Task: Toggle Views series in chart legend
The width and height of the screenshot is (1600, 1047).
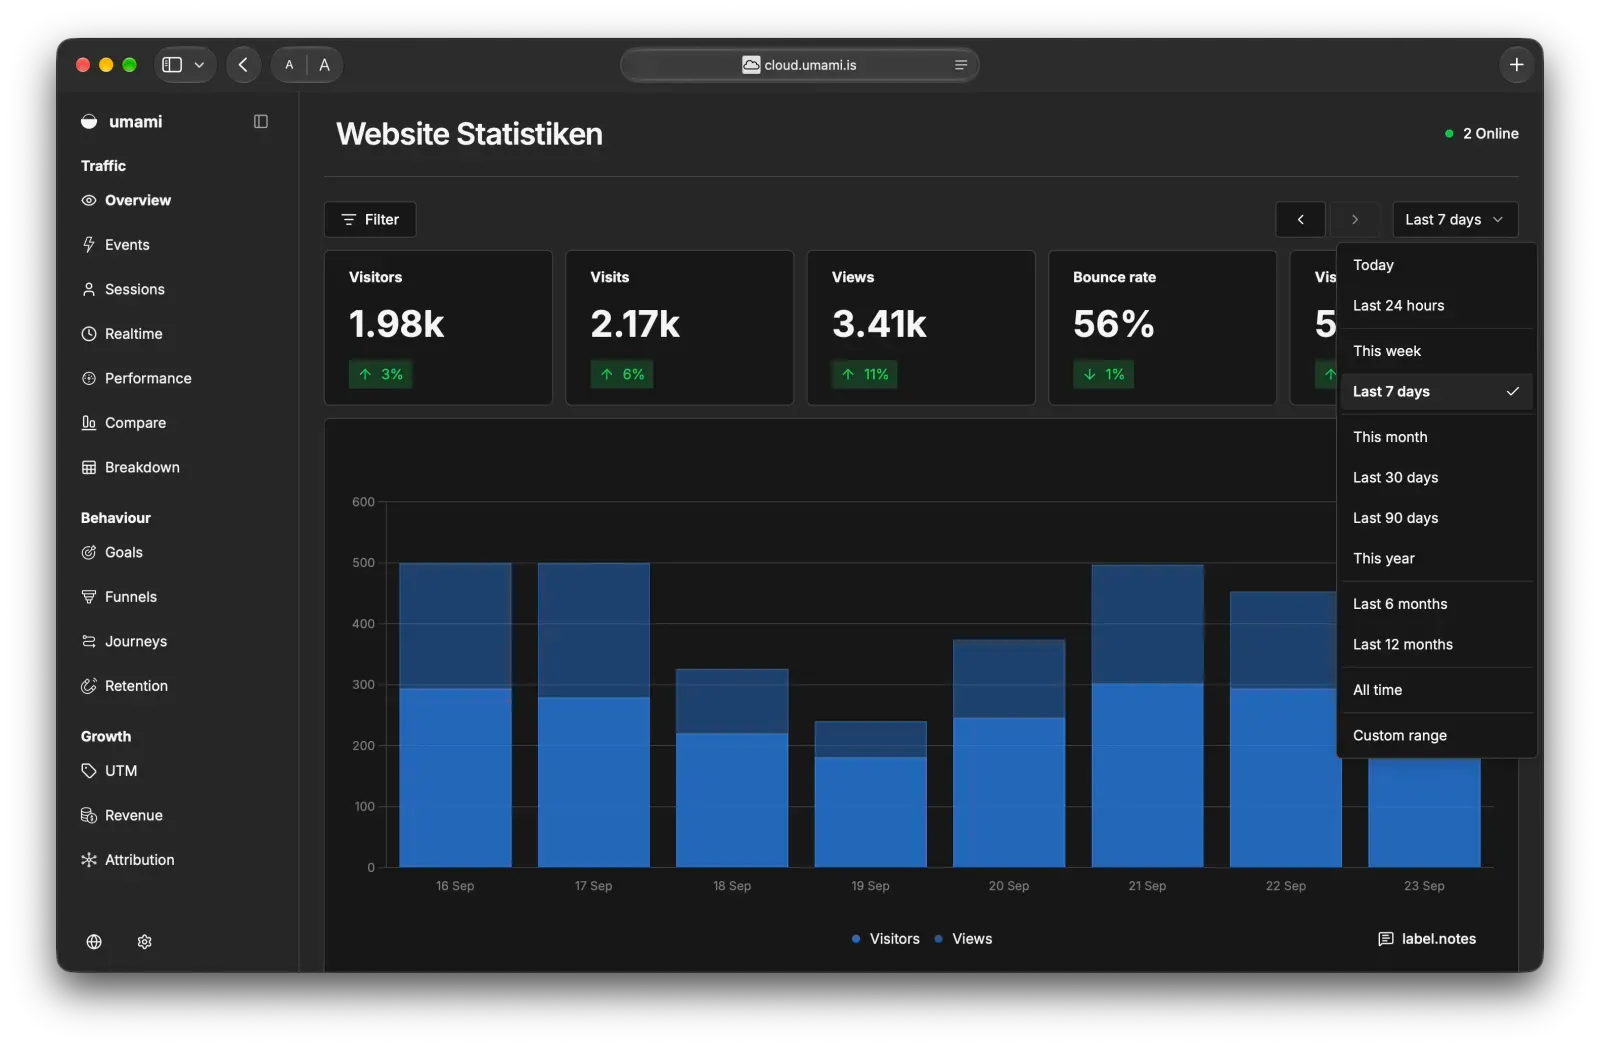Action: point(963,939)
